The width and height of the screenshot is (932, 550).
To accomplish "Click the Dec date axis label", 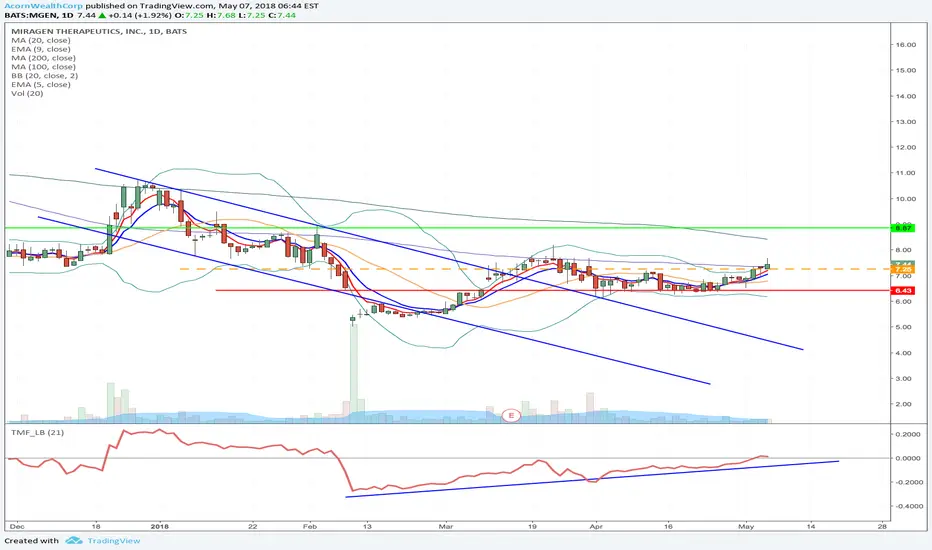I will [x=17, y=526].
